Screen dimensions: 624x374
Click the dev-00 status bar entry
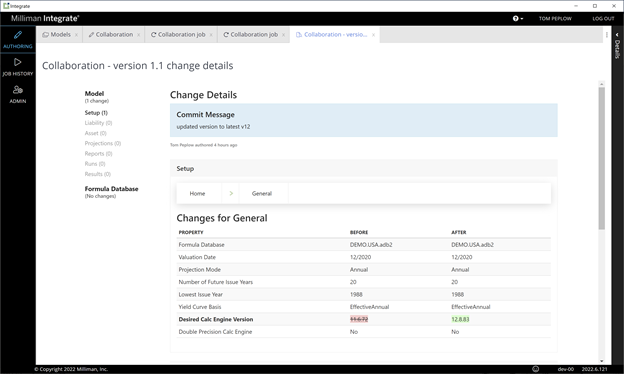[566, 369]
